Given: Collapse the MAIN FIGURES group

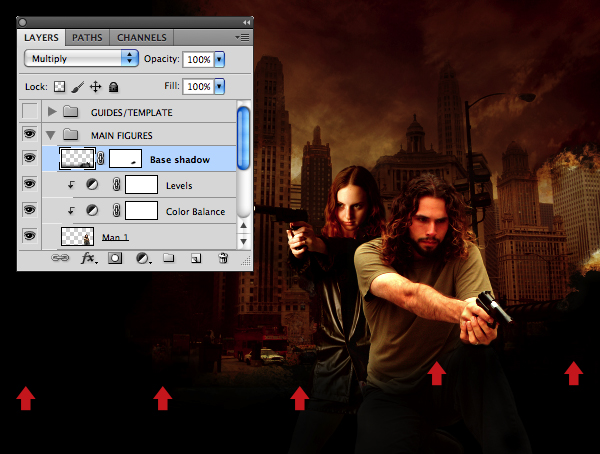Looking at the screenshot, I should pyautogui.click(x=51, y=135).
